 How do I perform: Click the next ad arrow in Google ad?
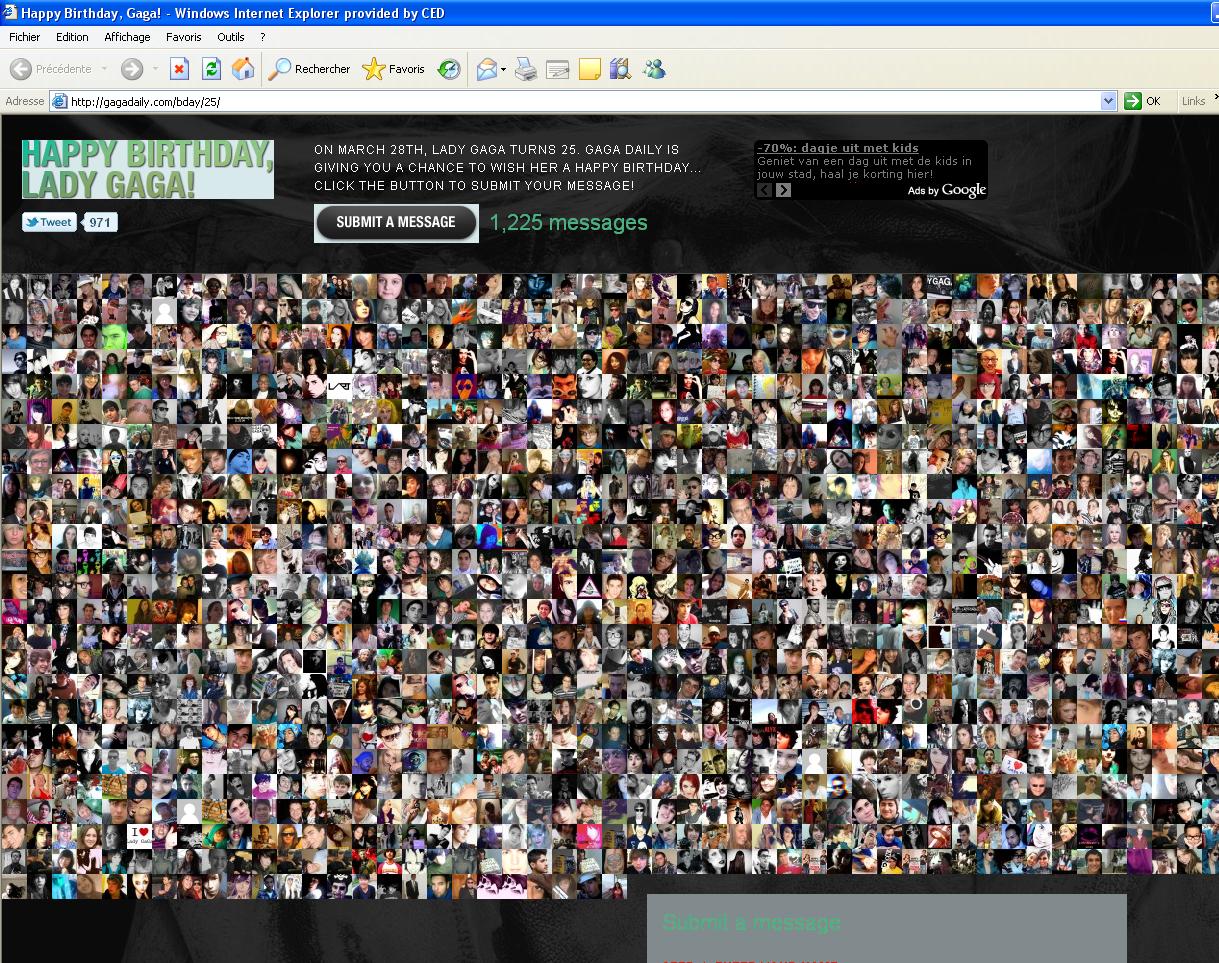pos(783,190)
